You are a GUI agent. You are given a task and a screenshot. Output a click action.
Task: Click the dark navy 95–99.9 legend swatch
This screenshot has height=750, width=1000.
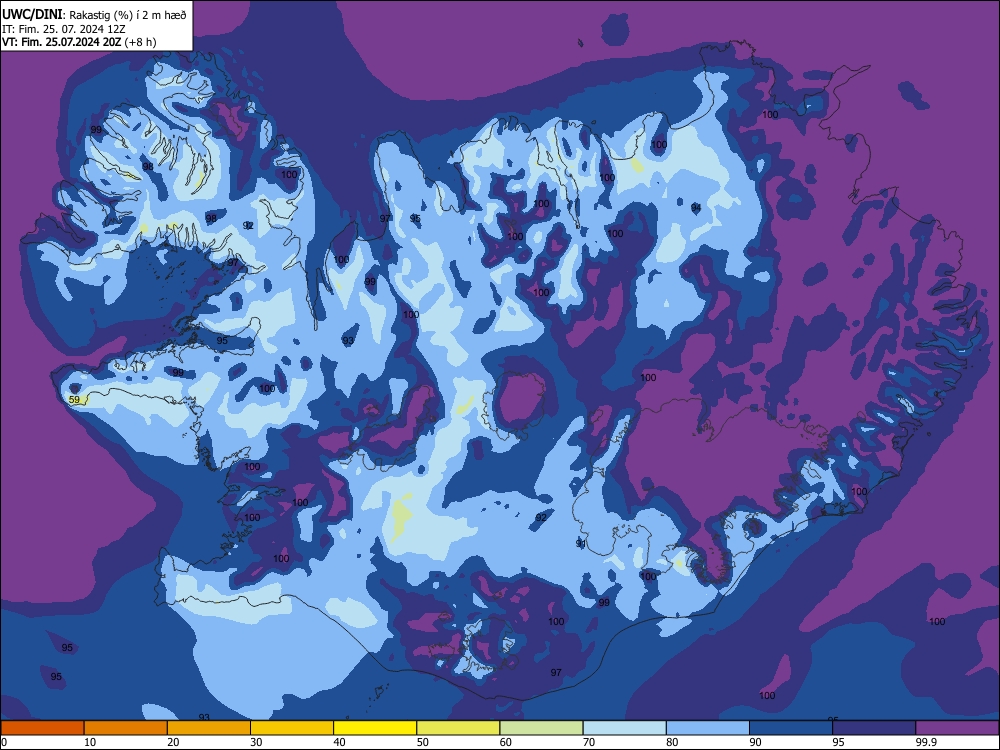point(874,728)
